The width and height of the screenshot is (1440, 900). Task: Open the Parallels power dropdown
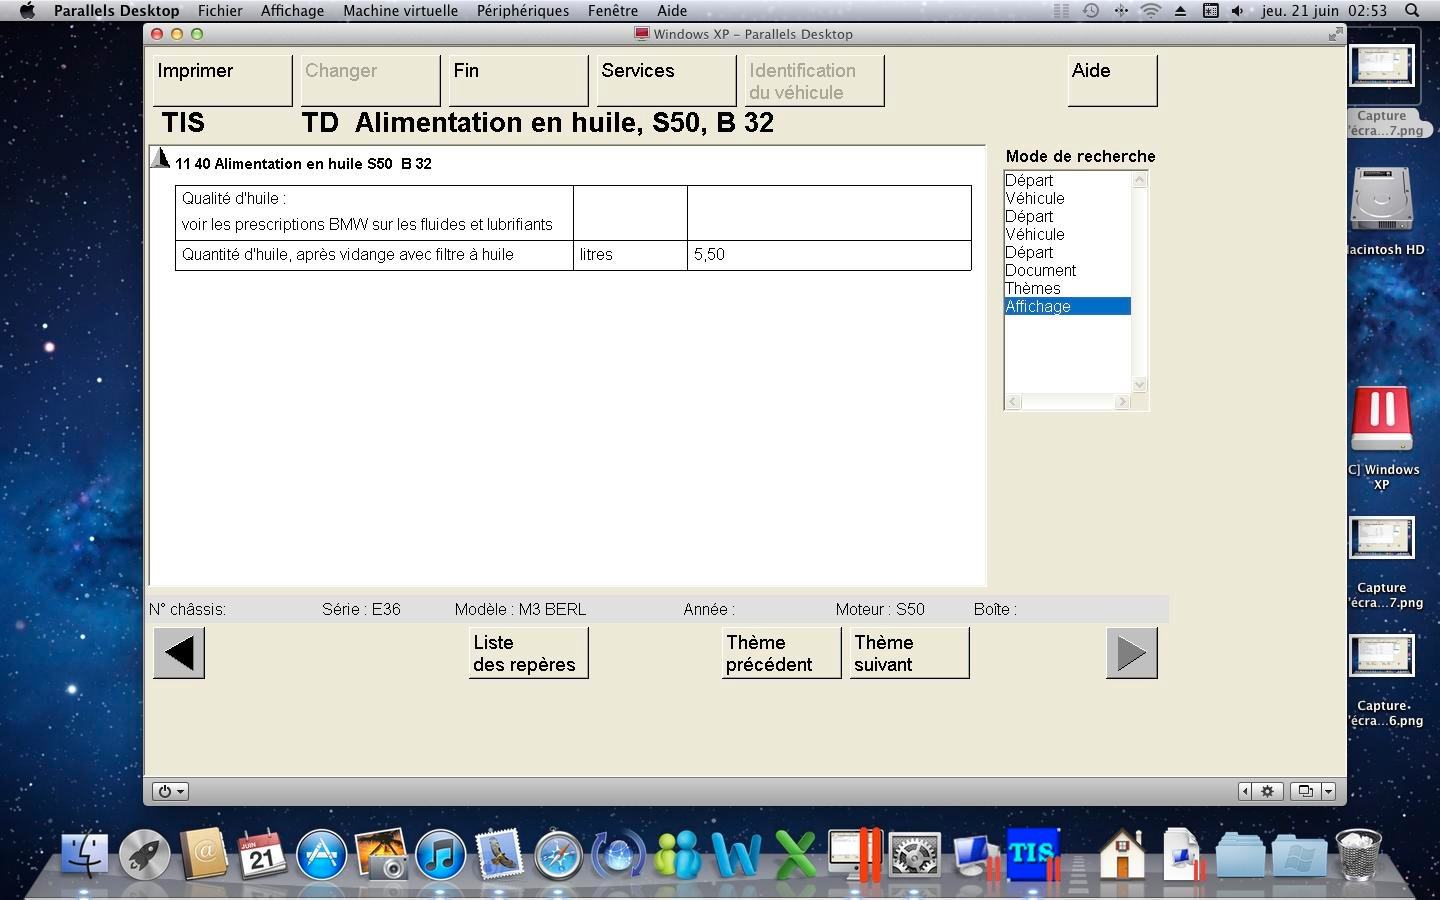pos(170,791)
